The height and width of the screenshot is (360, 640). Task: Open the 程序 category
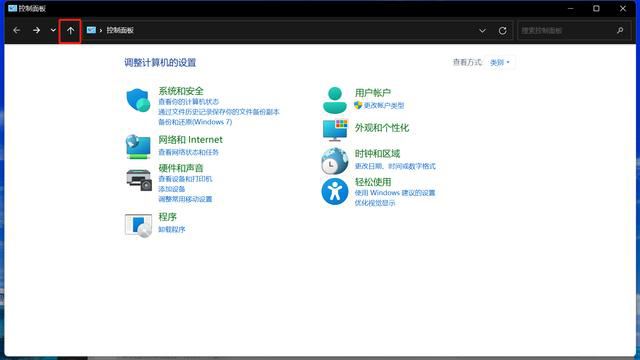(167, 217)
